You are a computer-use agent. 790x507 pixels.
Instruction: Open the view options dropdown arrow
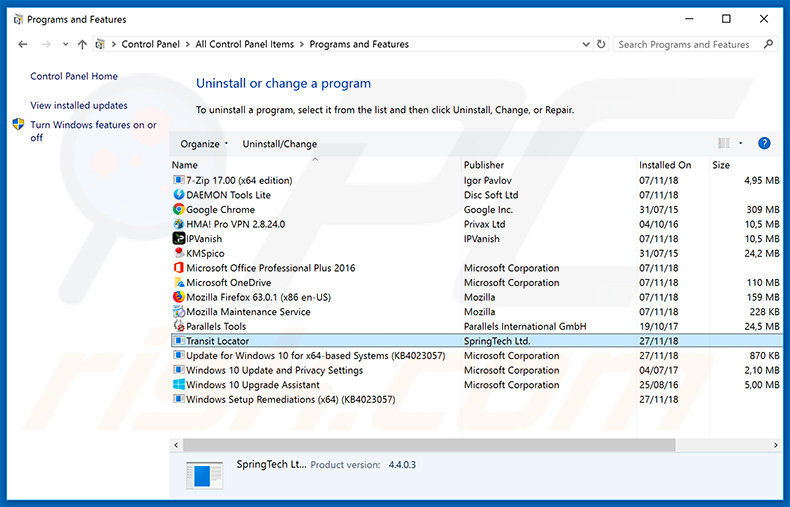click(x=740, y=144)
